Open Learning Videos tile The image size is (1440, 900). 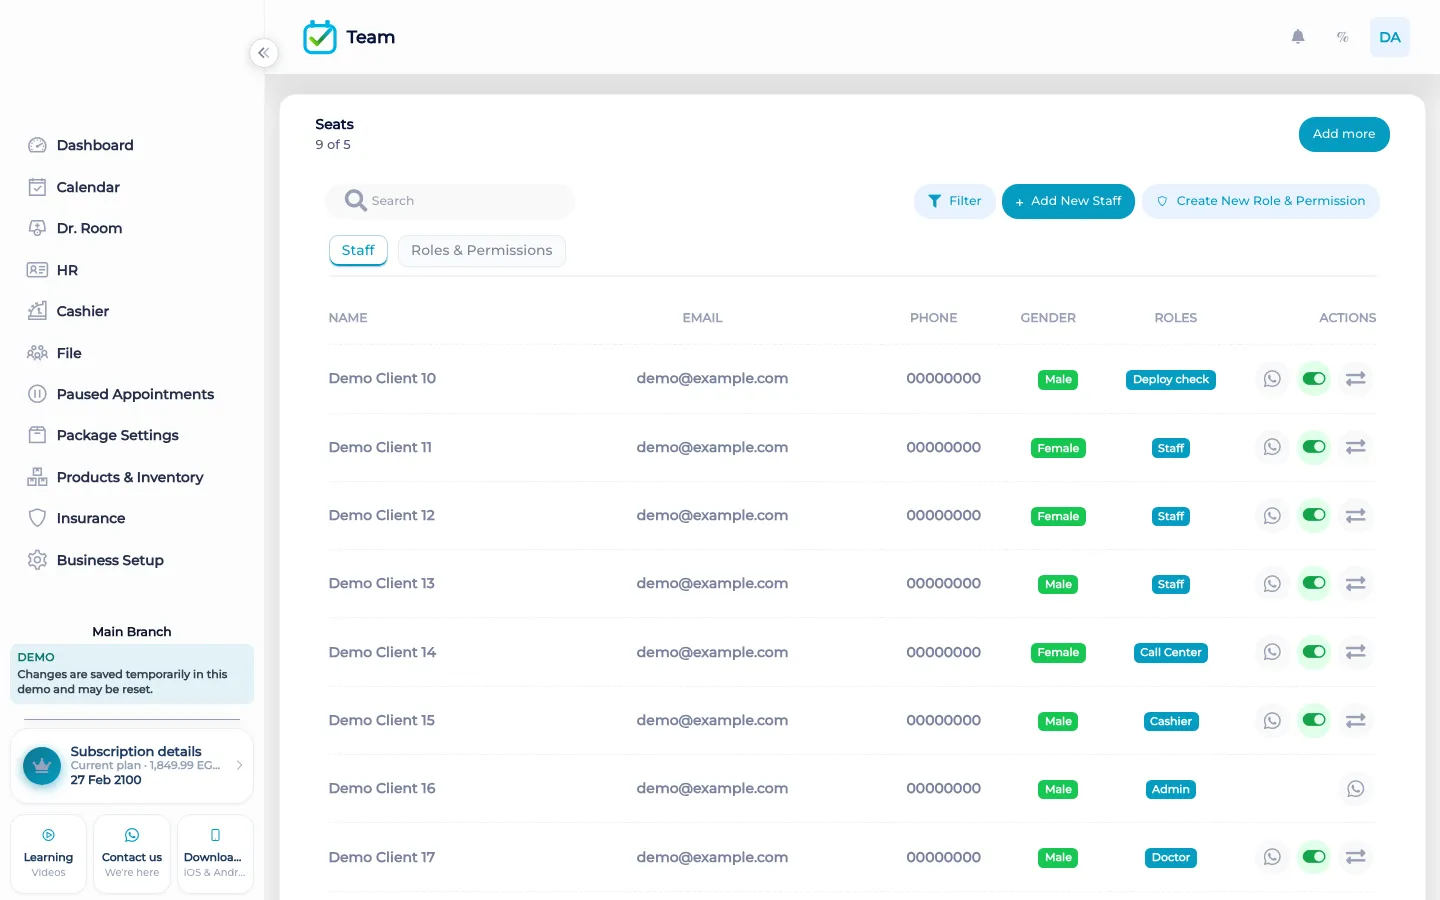click(48, 854)
